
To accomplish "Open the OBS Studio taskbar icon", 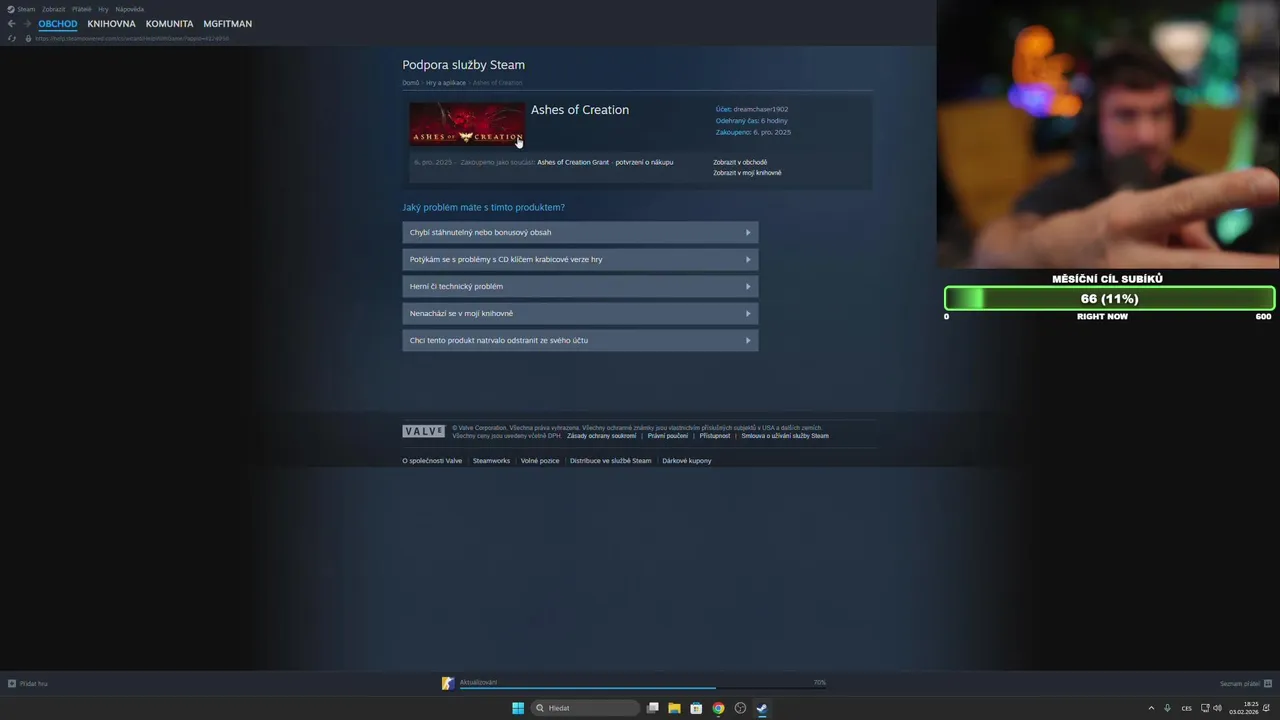I will (740, 708).
